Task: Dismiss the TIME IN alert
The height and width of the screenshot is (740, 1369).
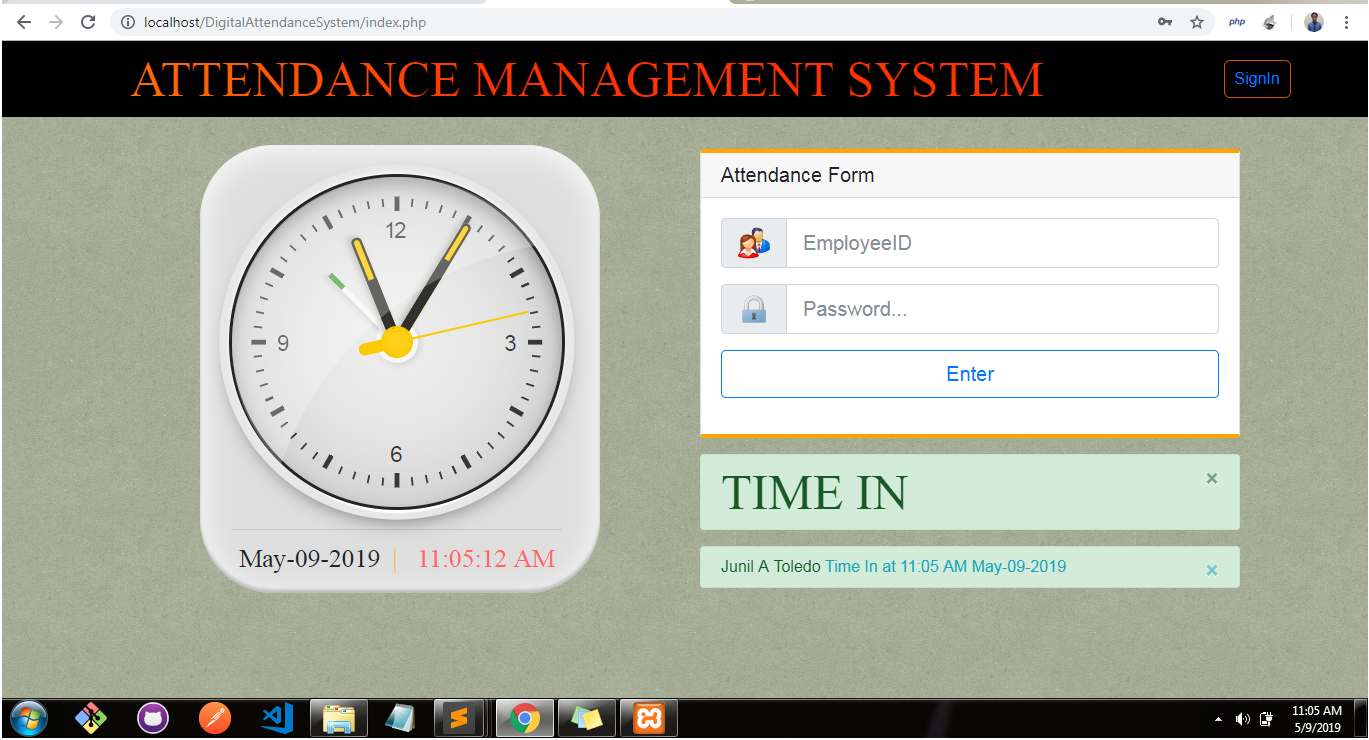Action: click(x=1211, y=478)
